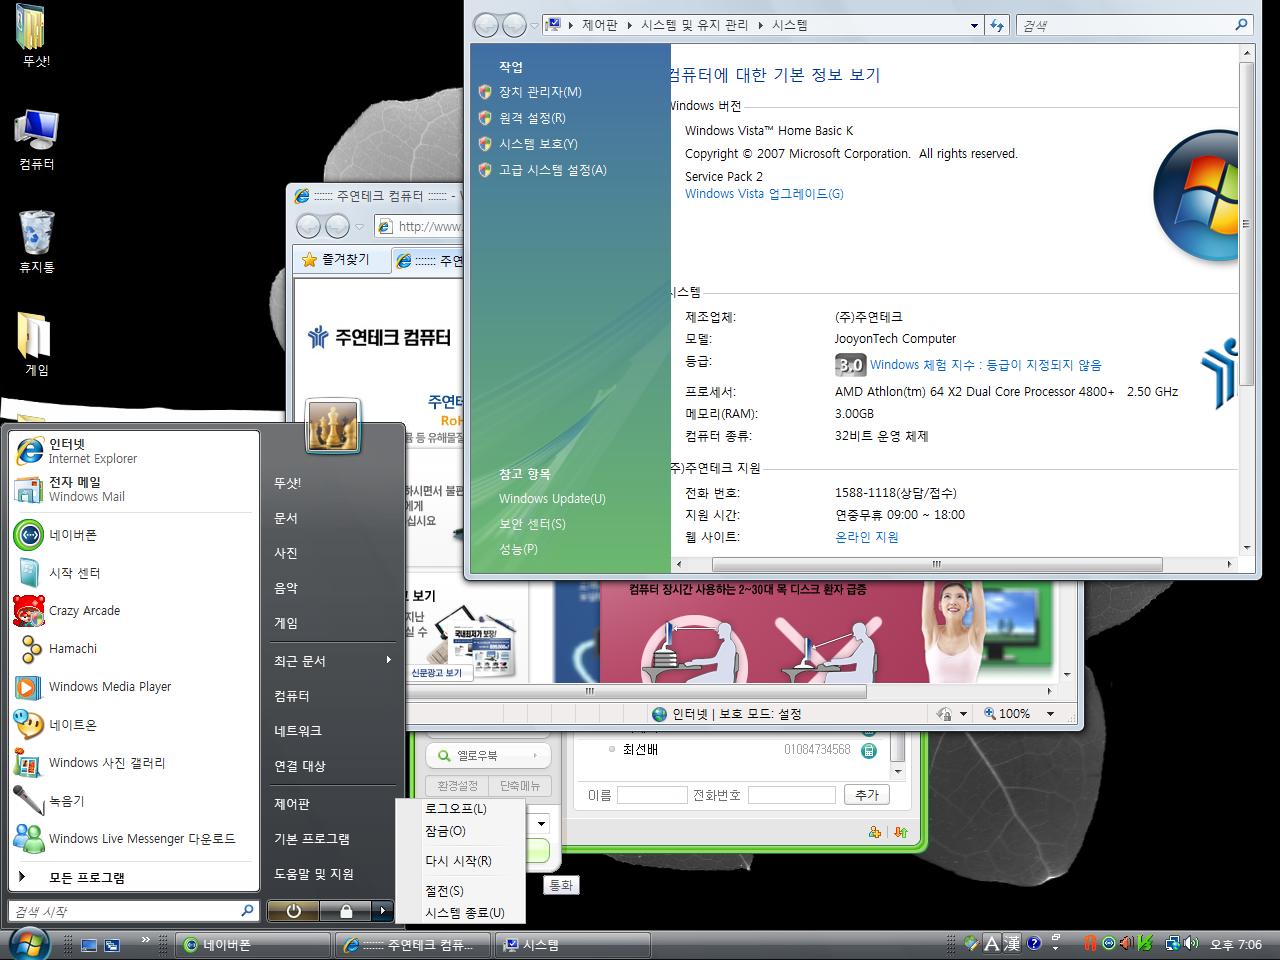Launch 네이트온 from the Start menu

click(132, 725)
